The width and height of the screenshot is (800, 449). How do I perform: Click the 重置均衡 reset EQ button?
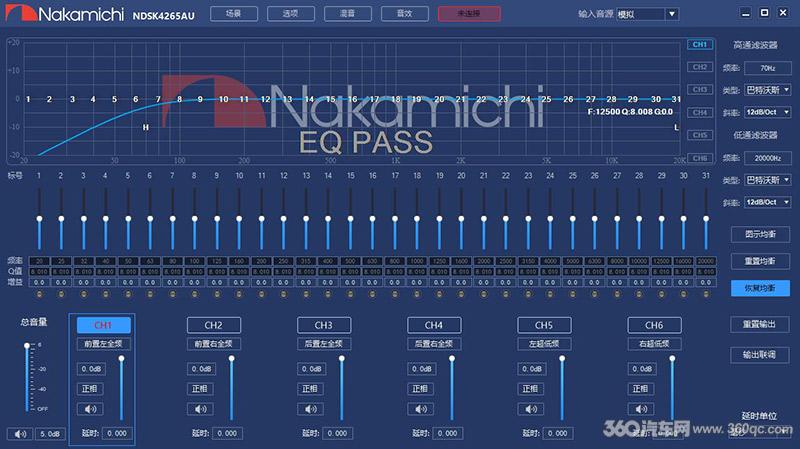coord(760,261)
